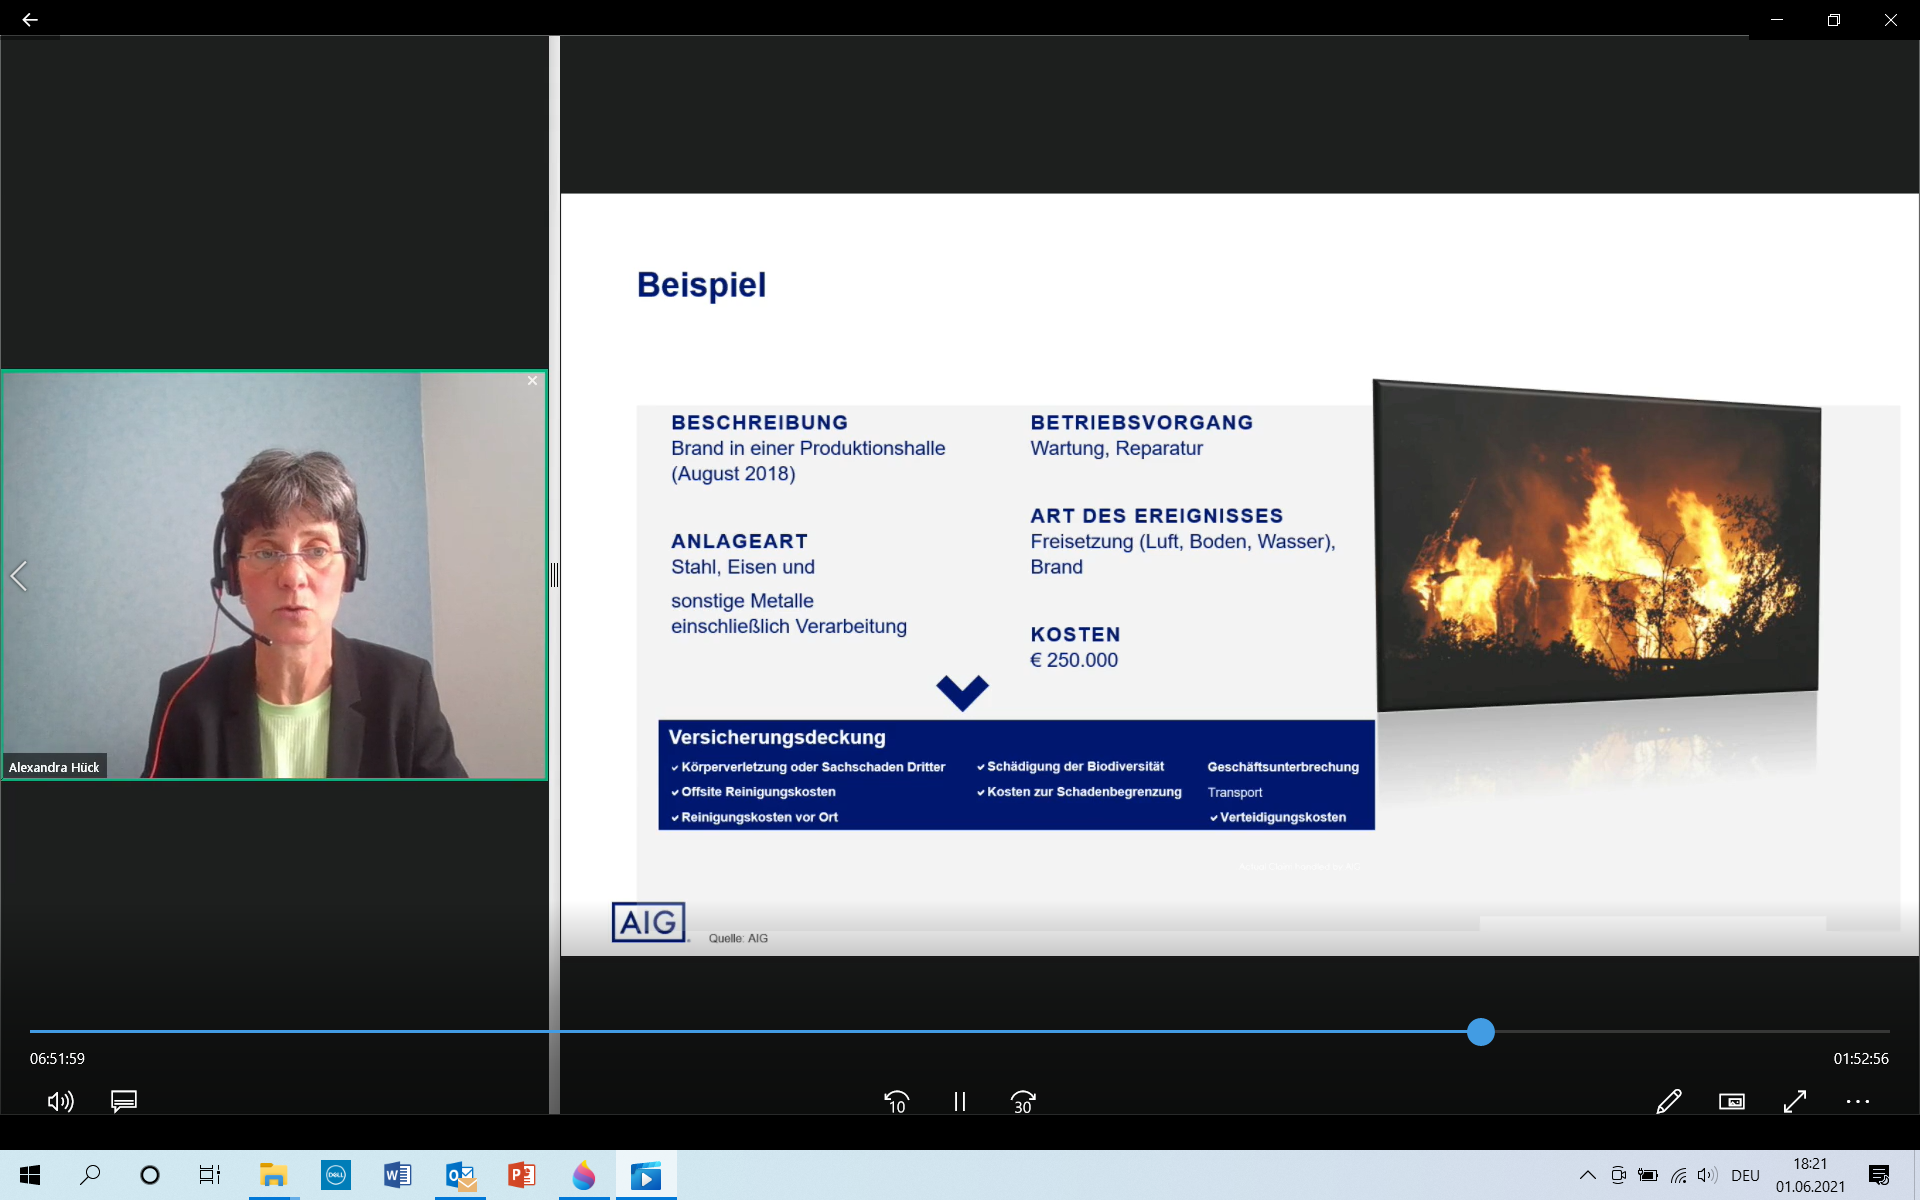The image size is (1920, 1200).
Task: Toggle subtitles and captions button
Action: [x=123, y=1101]
